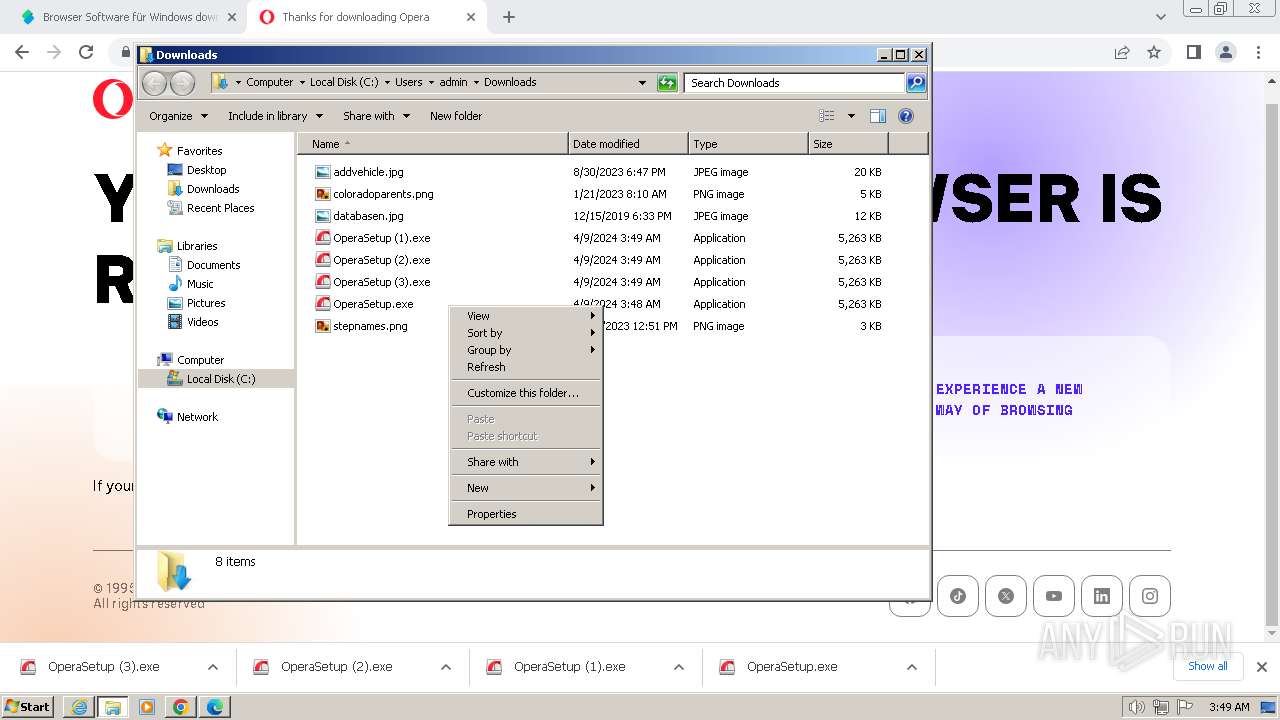Viewport: 1280px width, 720px height.
Task: Open the TikTok social icon
Action: click(958, 596)
